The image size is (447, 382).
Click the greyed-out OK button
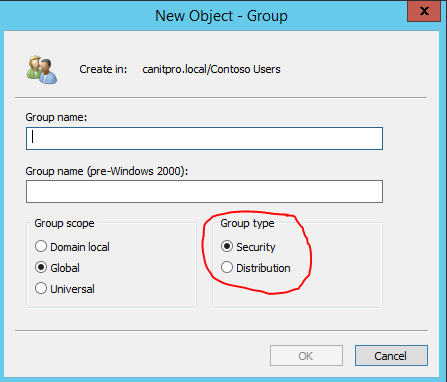pyautogui.click(x=306, y=356)
